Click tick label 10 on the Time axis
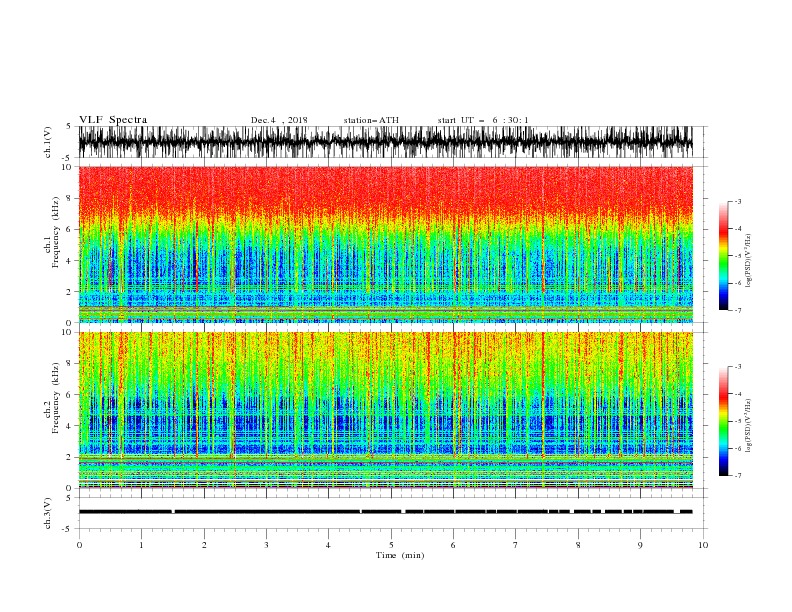The image size is (792, 612). (703, 545)
